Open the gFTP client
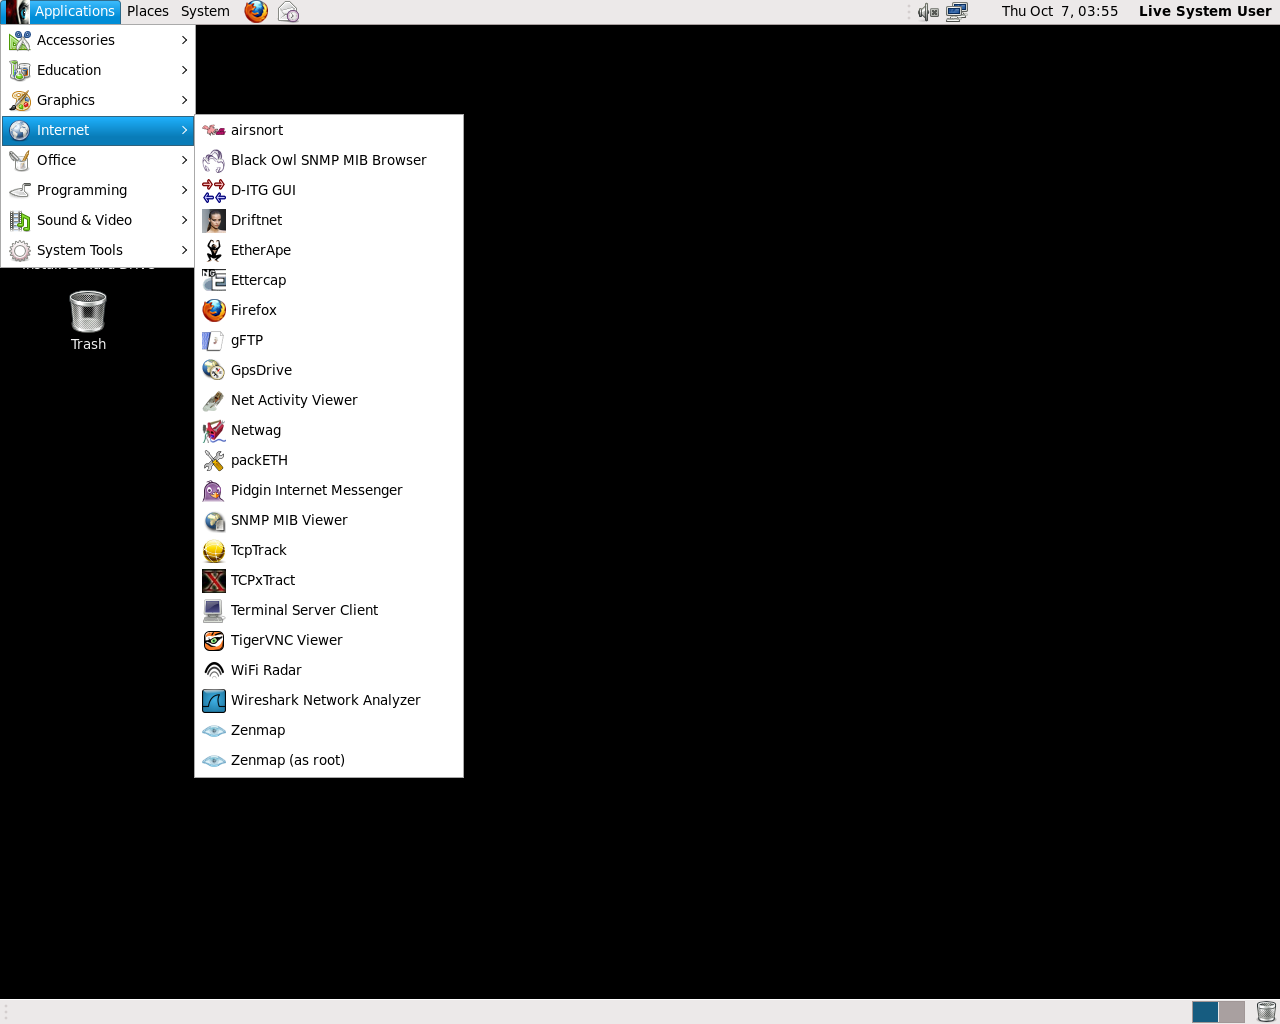The width and height of the screenshot is (1280, 1024). click(x=329, y=340)
